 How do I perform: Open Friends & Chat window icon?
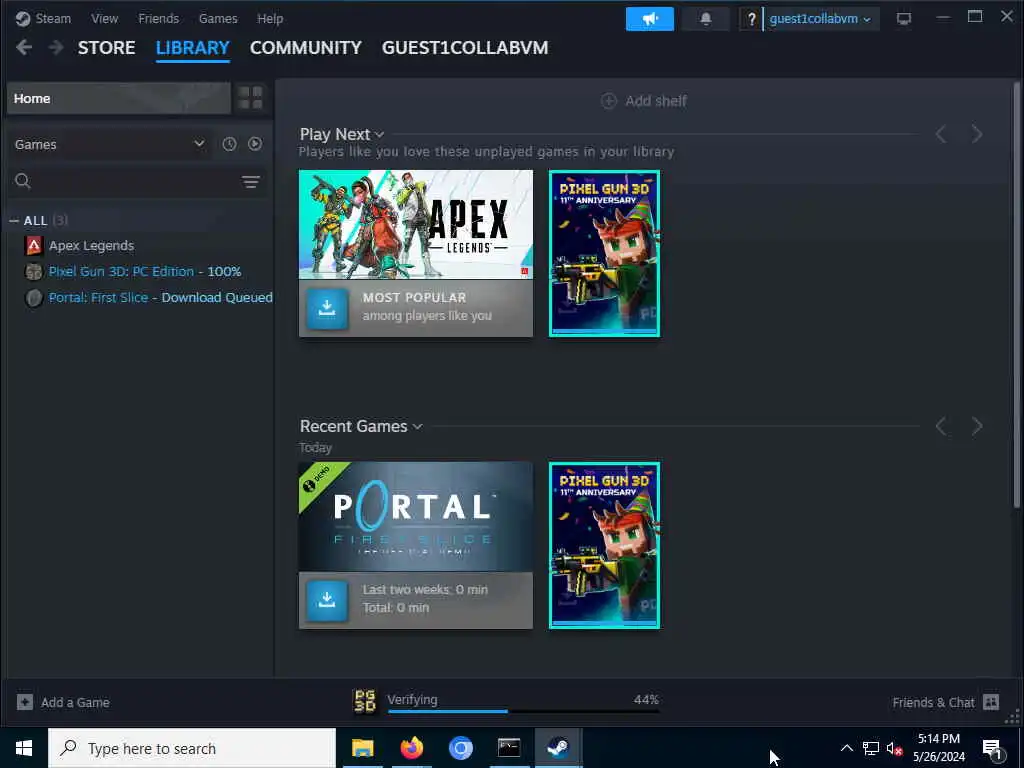point(991,702)
